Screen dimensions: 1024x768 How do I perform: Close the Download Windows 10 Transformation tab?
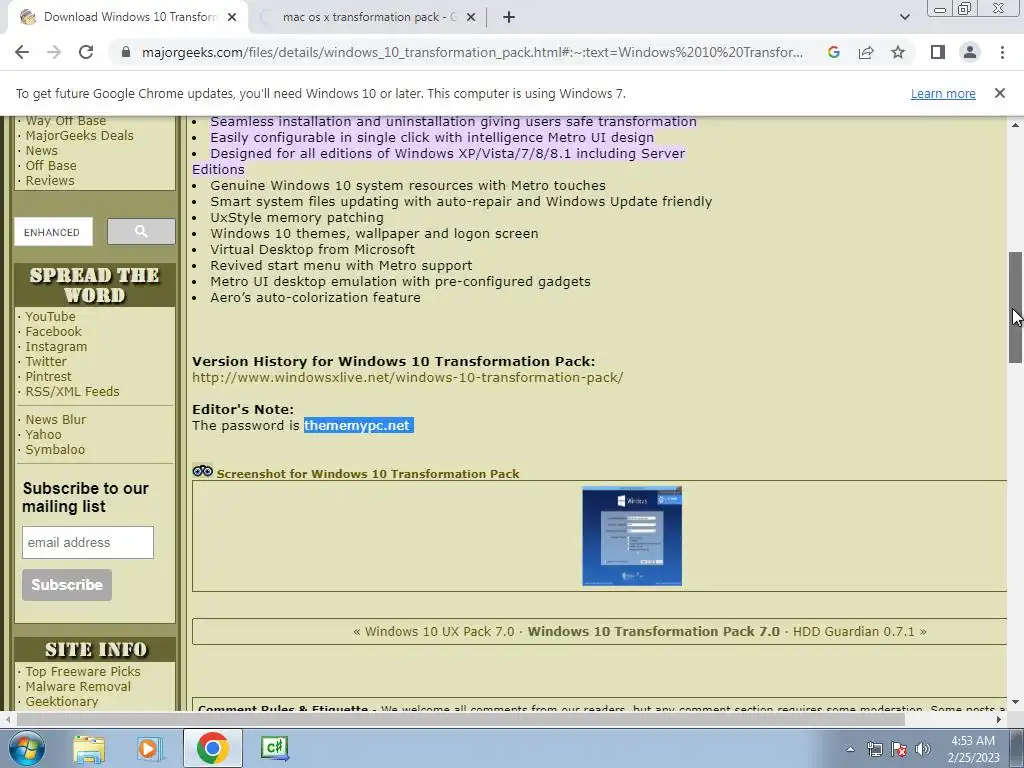pyautogui.click(x=232, y=17)
